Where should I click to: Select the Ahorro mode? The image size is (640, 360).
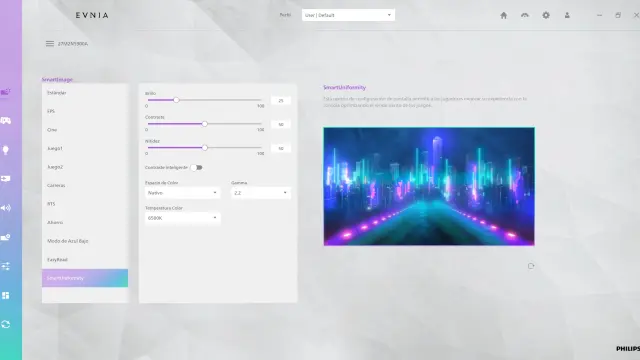85,222
